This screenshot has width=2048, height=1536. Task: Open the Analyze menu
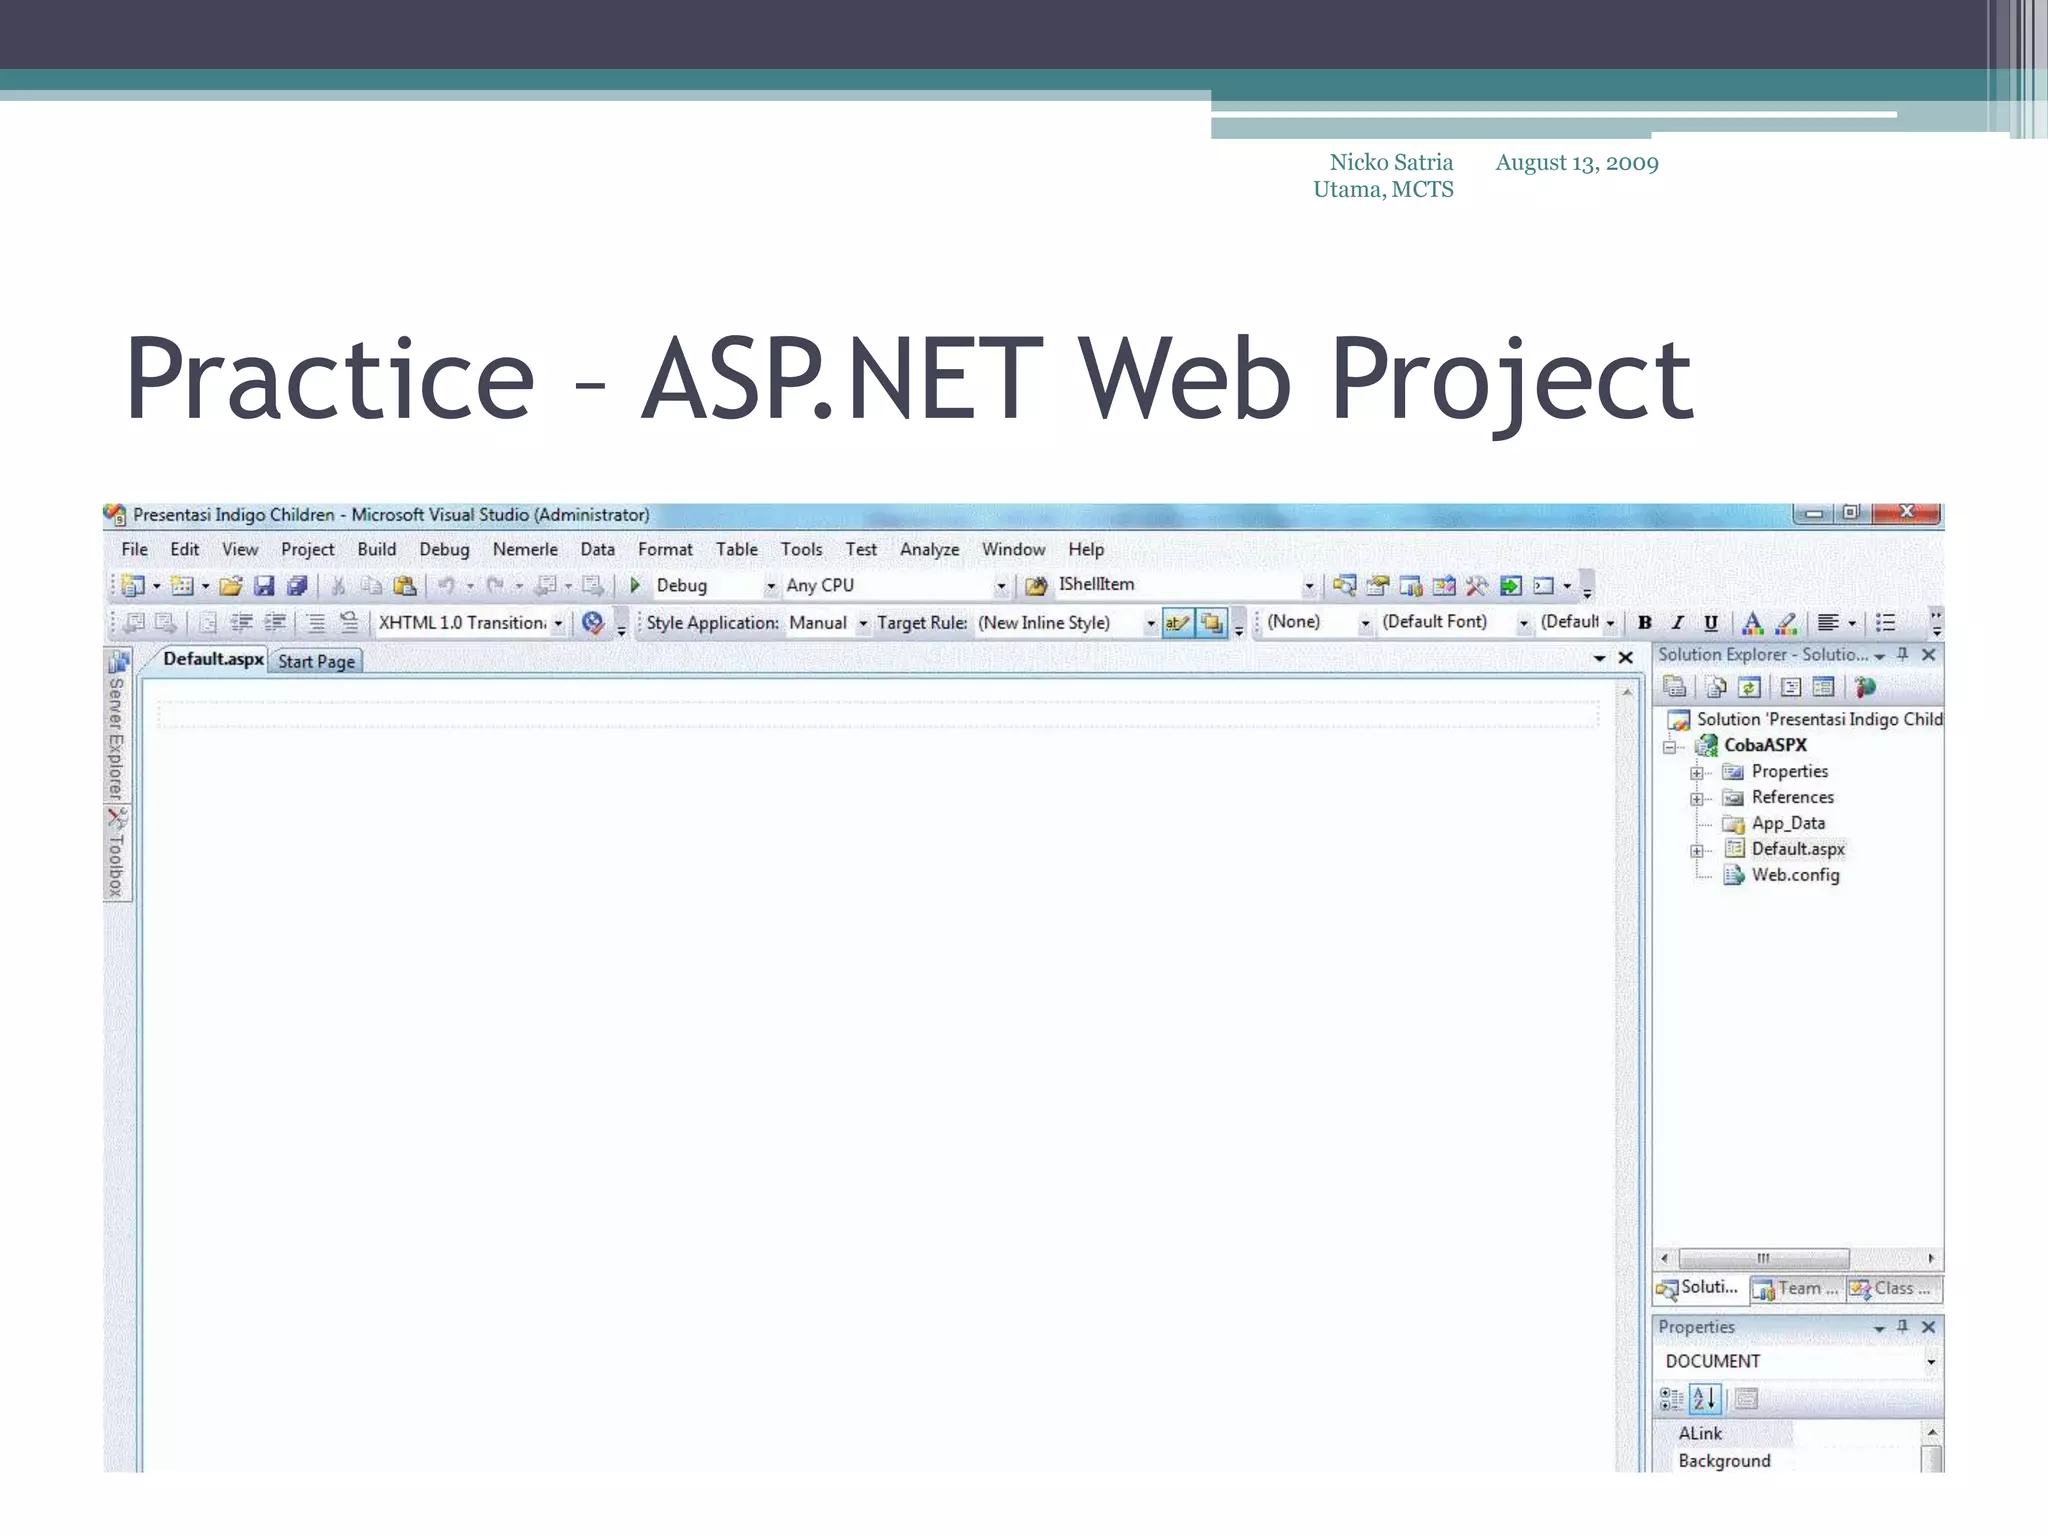[x=929, y=549]
